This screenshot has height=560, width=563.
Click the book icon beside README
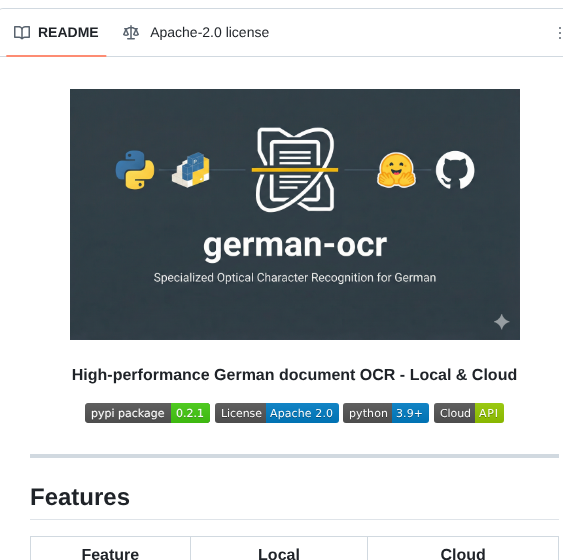pos(22,32)
